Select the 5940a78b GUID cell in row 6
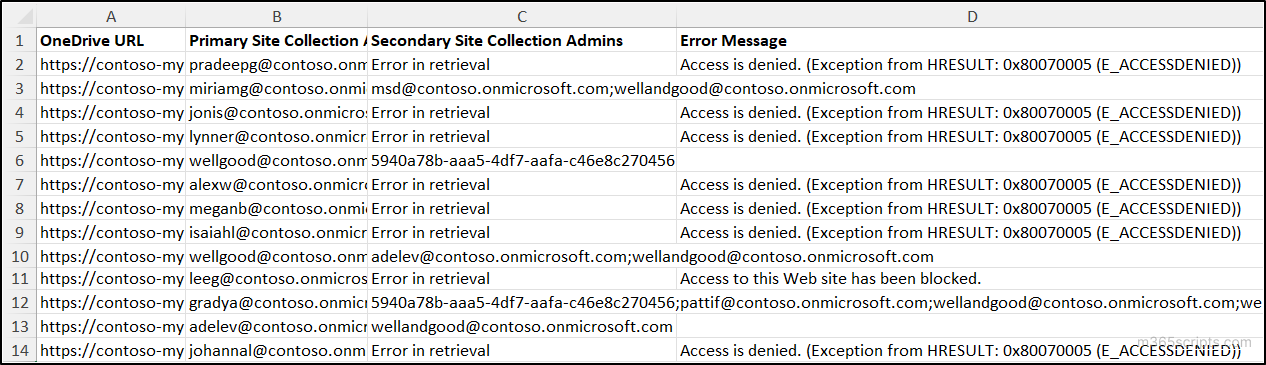Viewport: 1266px width, 365px height. [x=521, y=160]
